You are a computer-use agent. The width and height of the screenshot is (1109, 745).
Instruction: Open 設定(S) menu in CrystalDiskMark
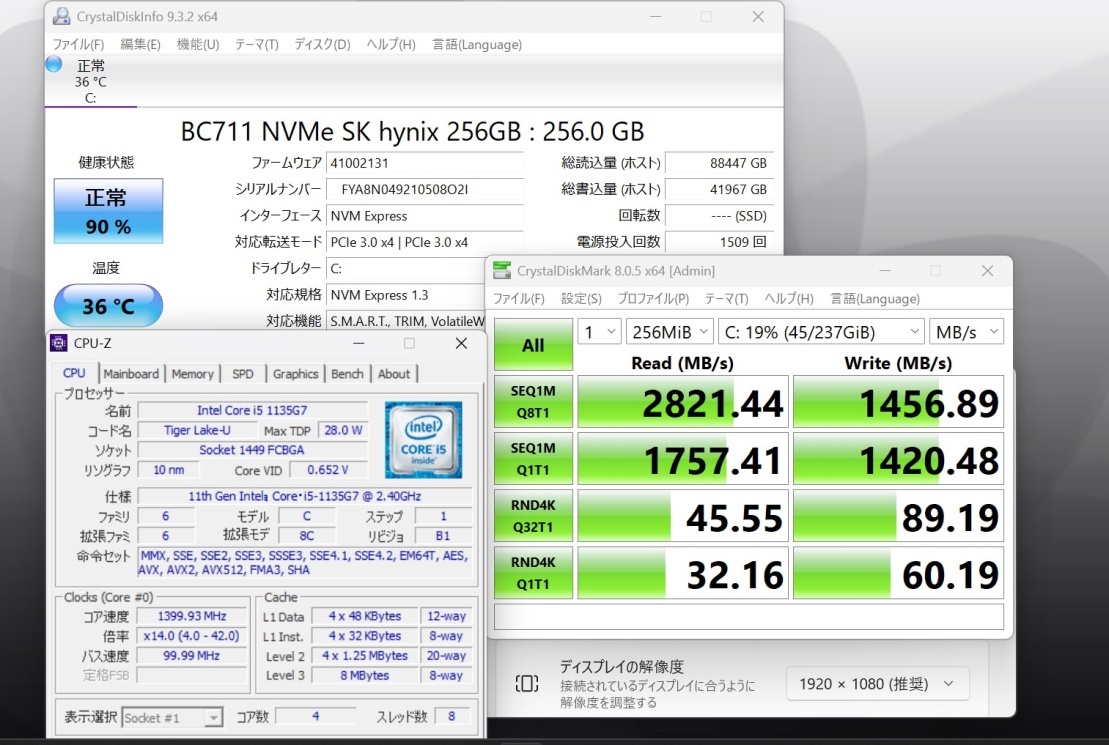click(x=581, y=299)
